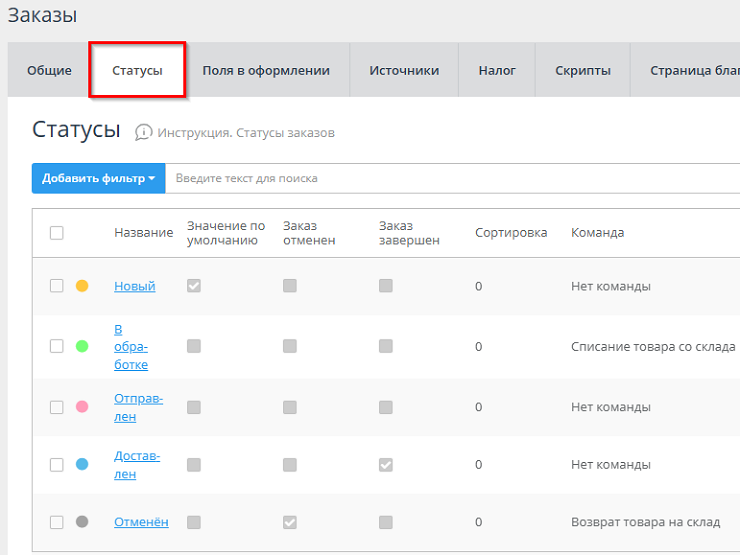Click the search text input field
Viewport: 740px width, 555px height.
click(450, 179)
